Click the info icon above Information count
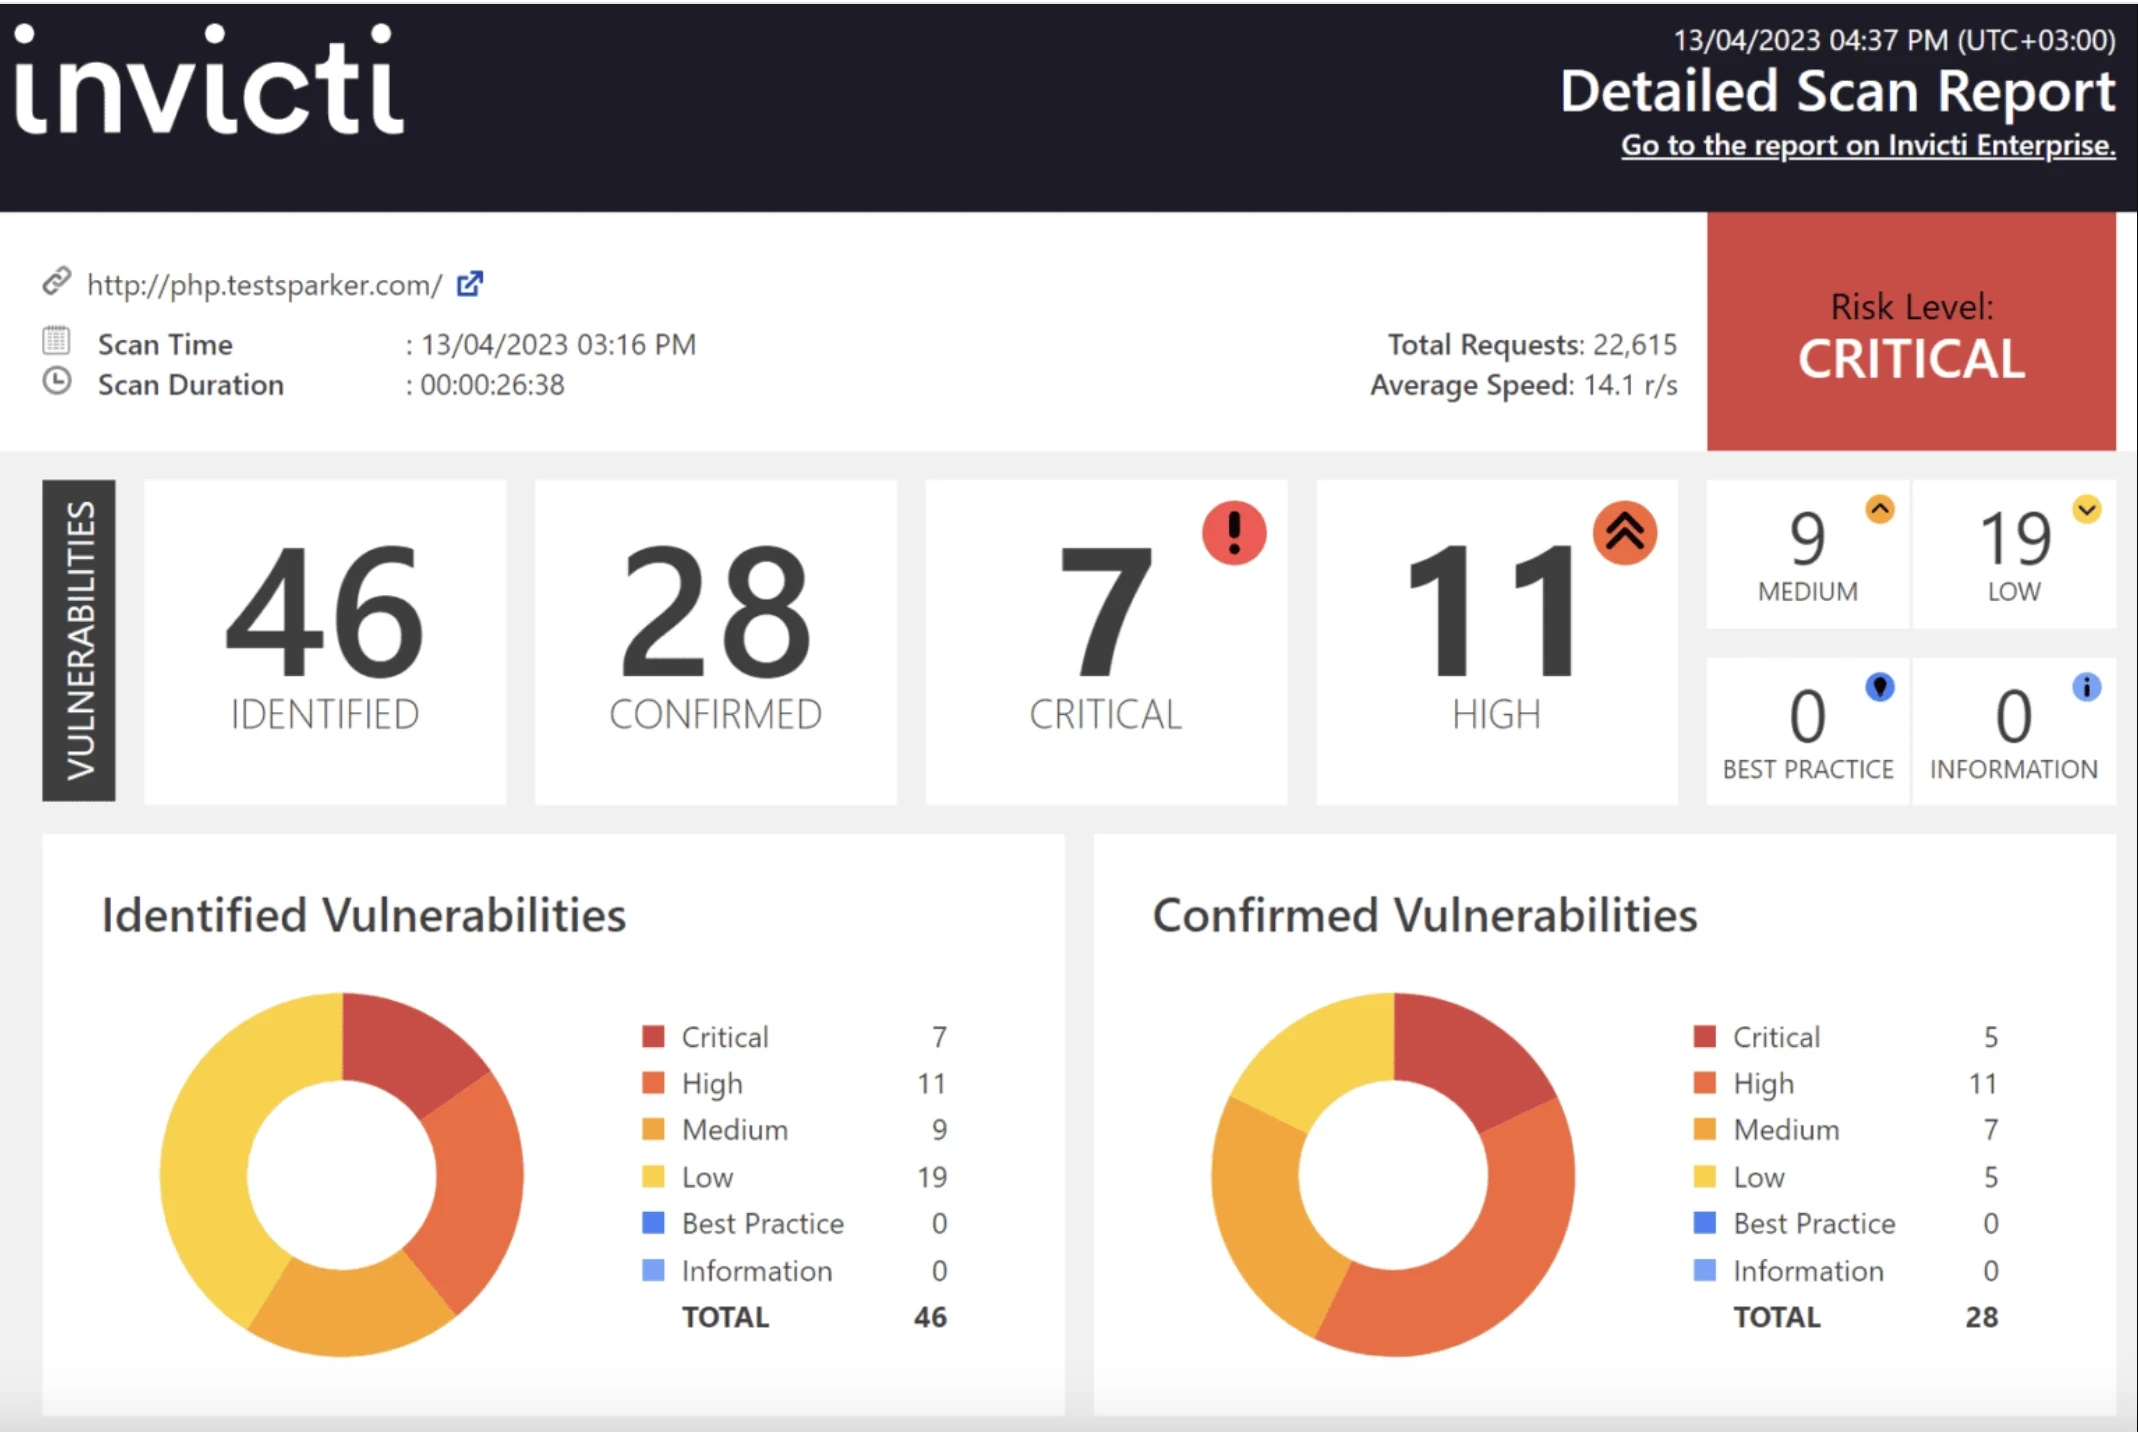The width and height of the screenshot is (2138, 1432). 2088,686
